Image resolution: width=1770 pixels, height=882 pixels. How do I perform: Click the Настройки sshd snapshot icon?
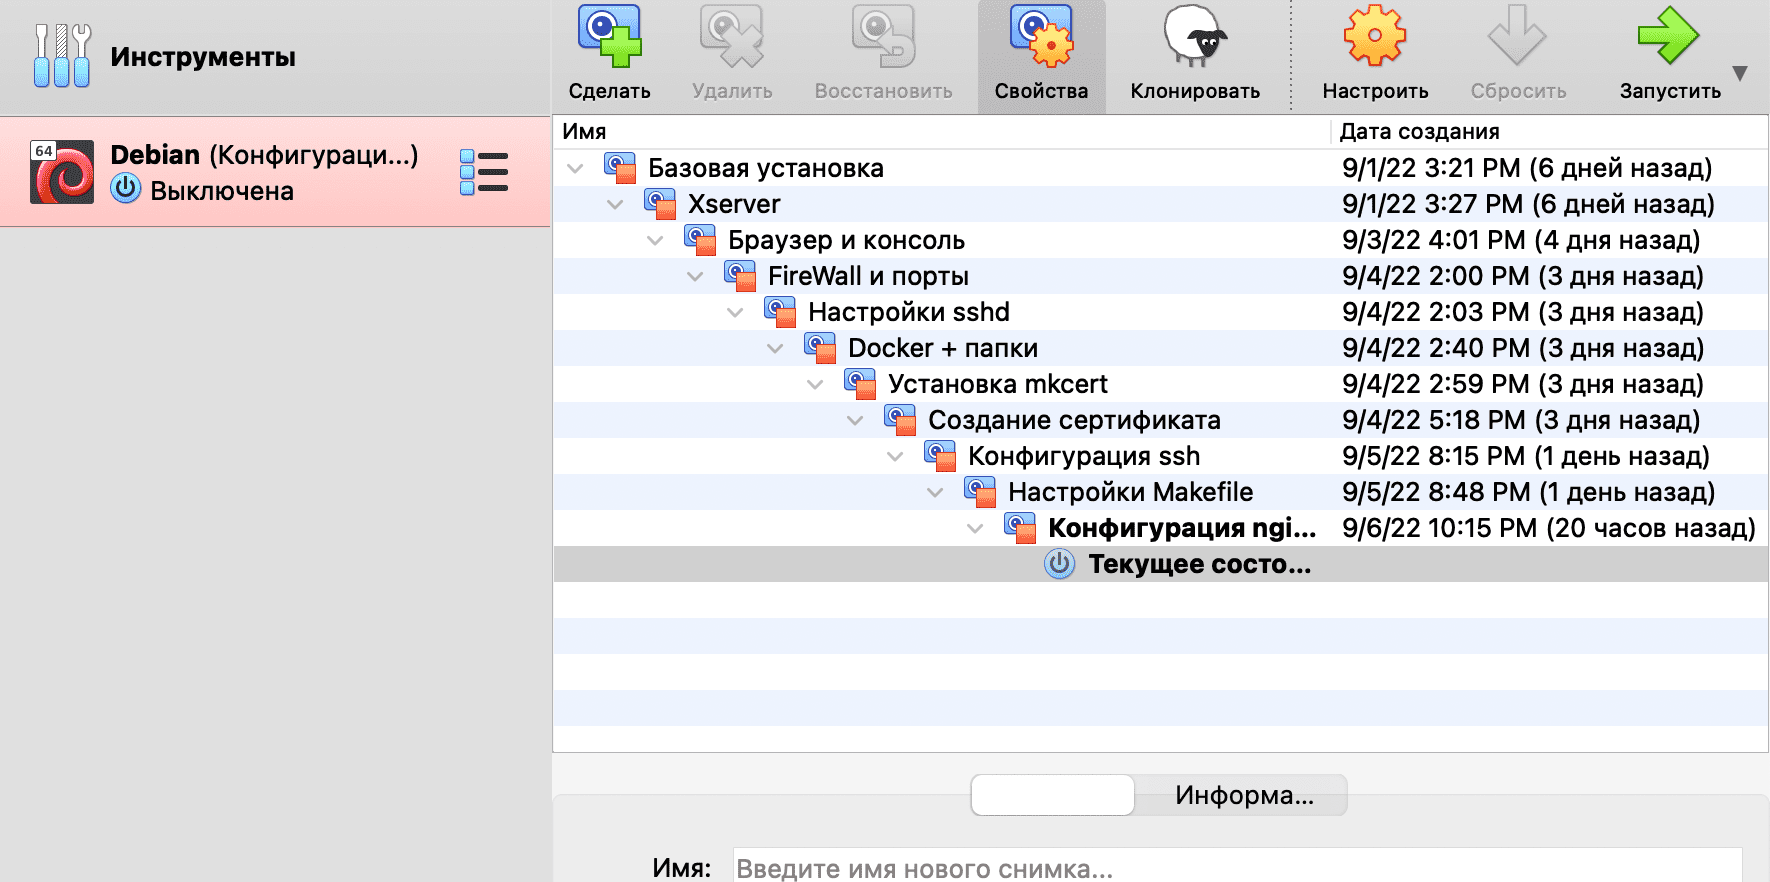coord(780,312)
